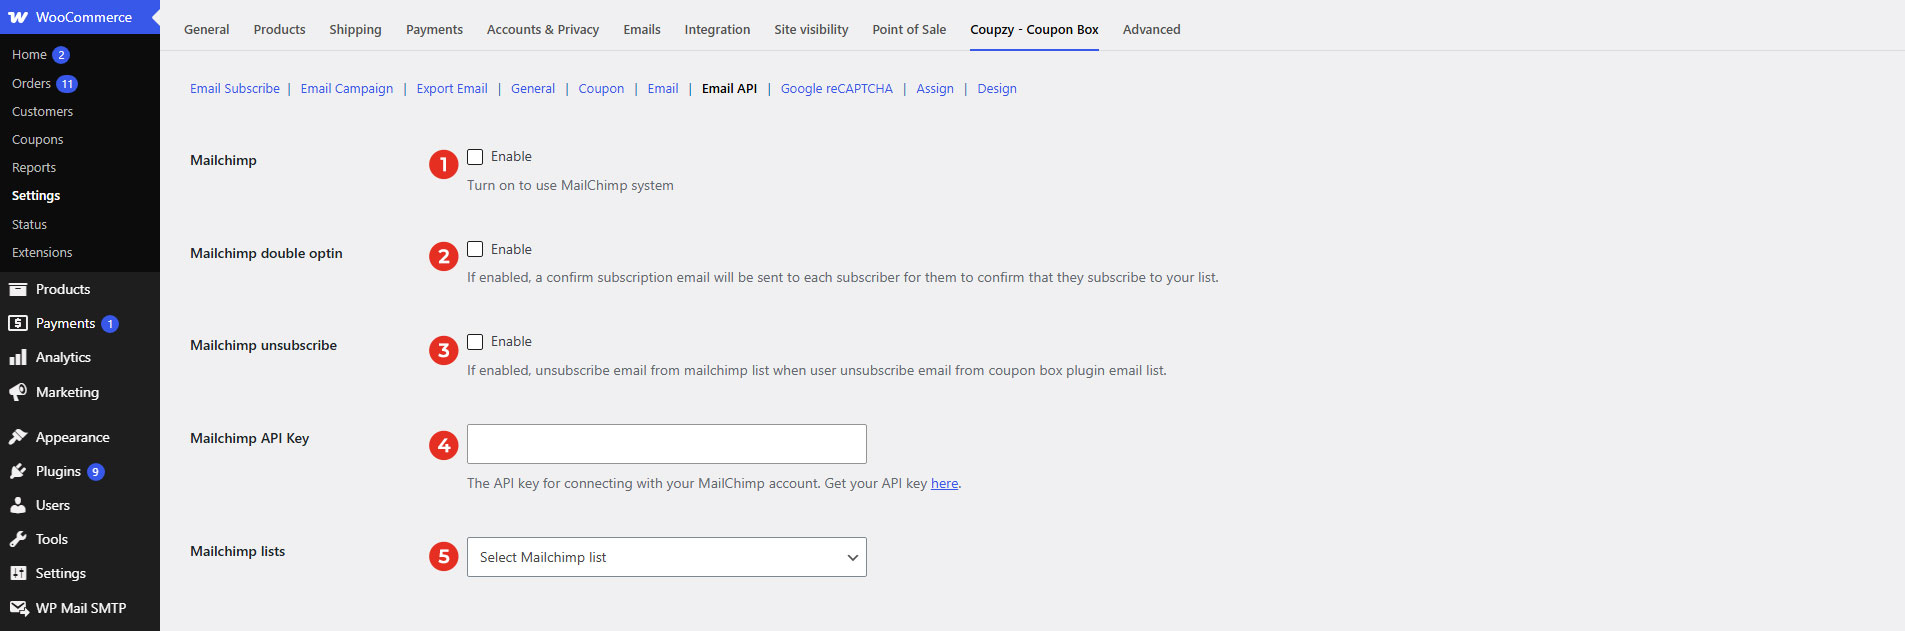This screenshot has width=1905, height=631.
Task: Click the Settings sliders icon in sidebar
Action: [18, 573]
